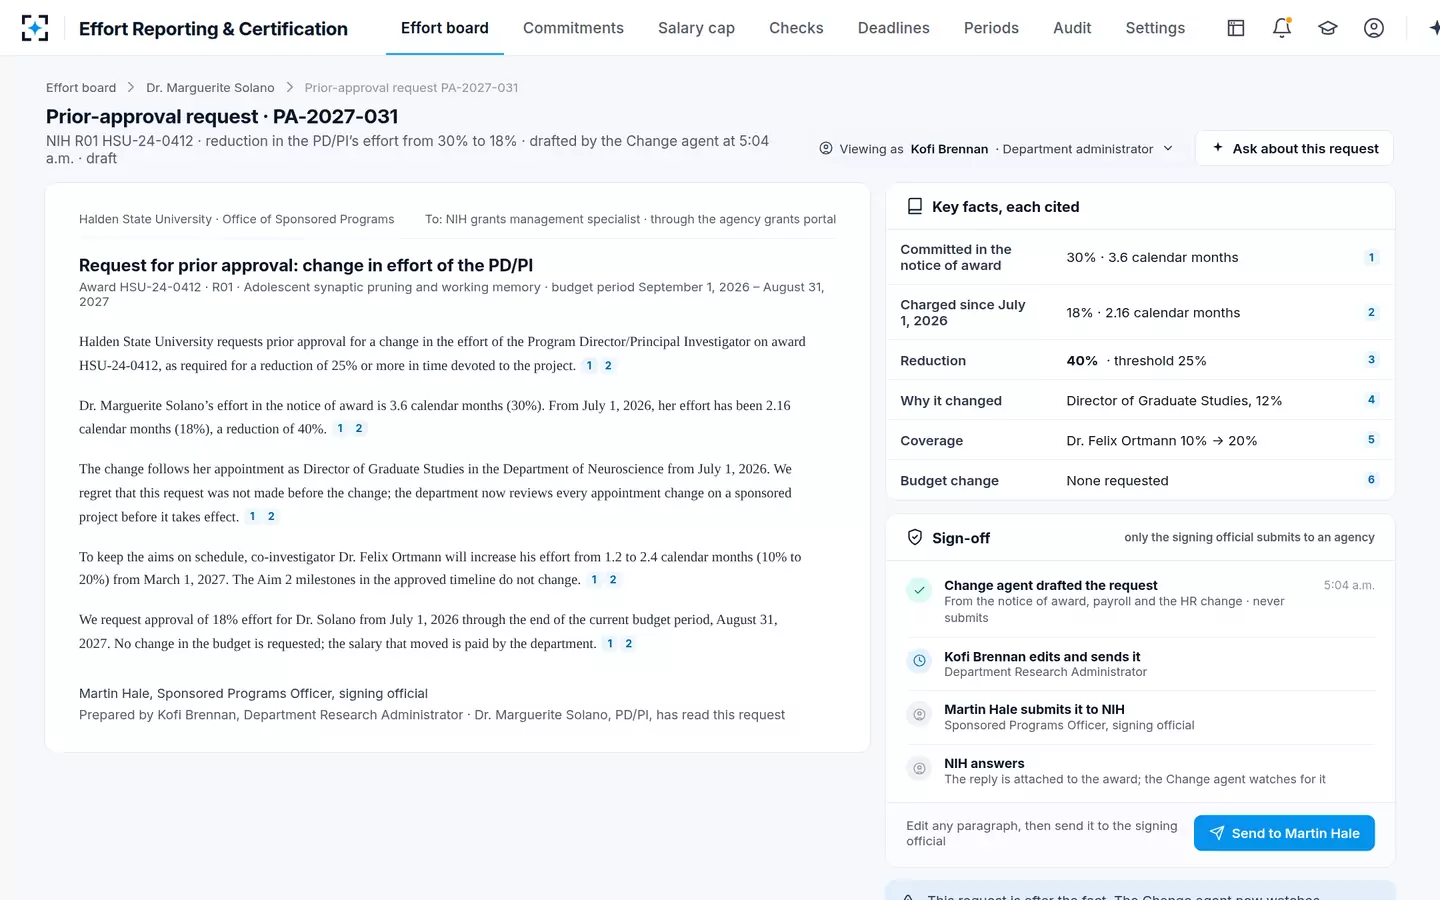
Task: Open the notifications bell icon
Action: (x=1282, y=28)
